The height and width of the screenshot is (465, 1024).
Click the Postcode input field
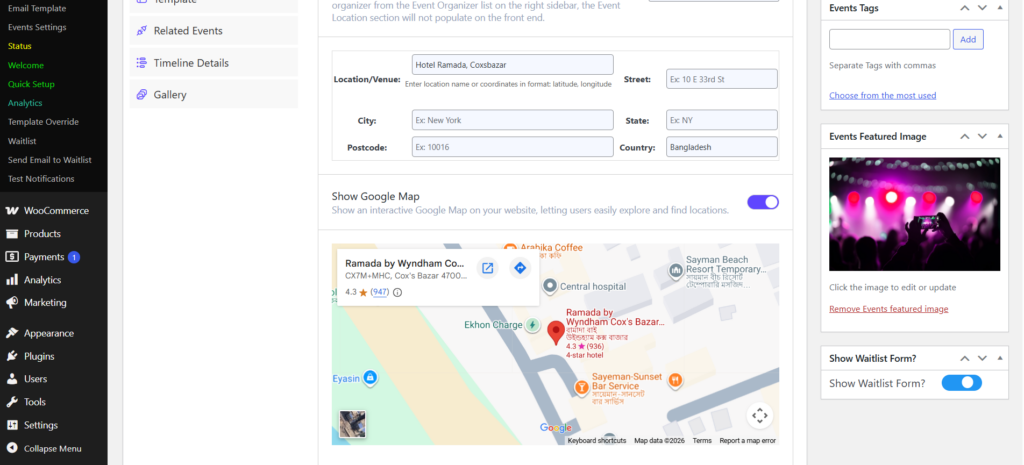[513, 147]
